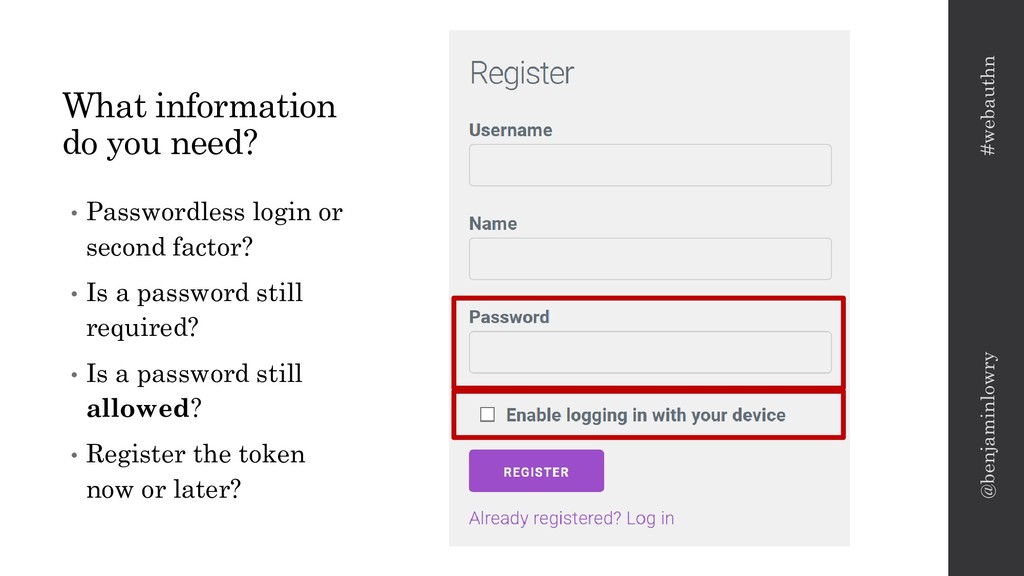Tick the device login checkbox
Viewport: 1024px width, 576px height.
(x=488, y=415)
